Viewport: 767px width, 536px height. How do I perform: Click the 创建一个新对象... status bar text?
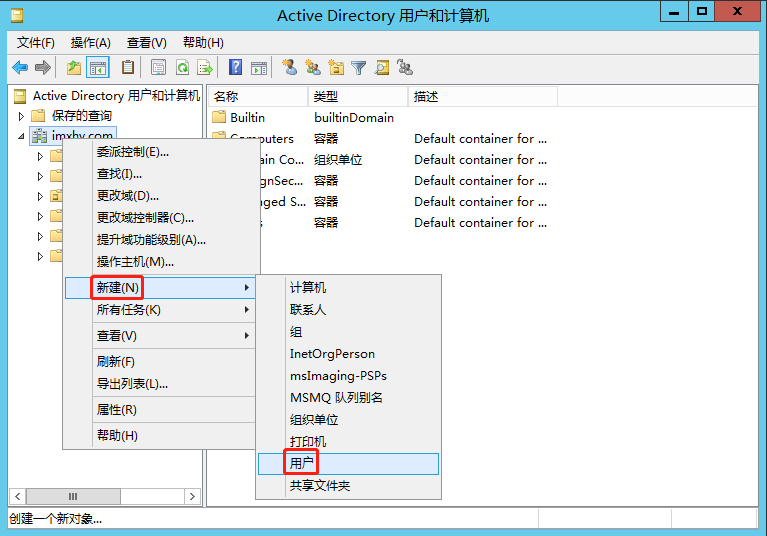tap(55, 518)
